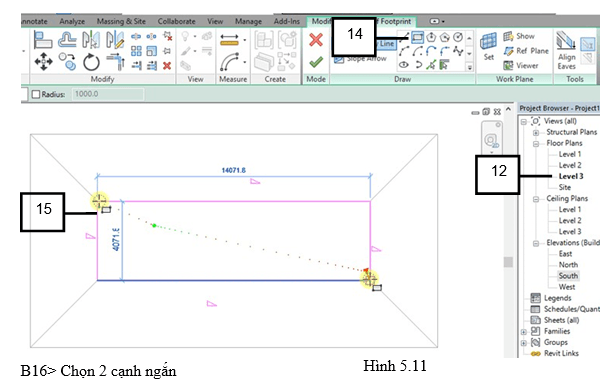Choose Mirror - Pick Axis tool

click(x=91, y=40)
